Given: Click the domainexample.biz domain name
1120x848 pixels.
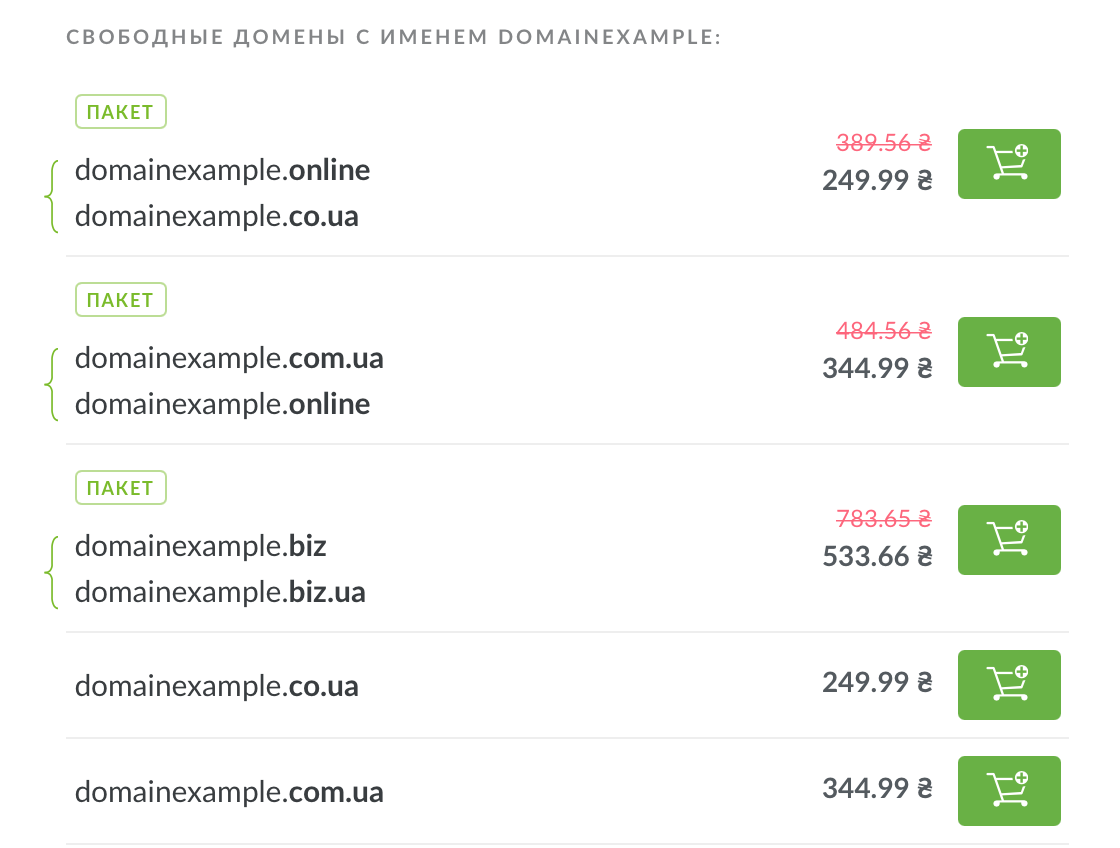Looking at the screenshot, I should [200, 546].
